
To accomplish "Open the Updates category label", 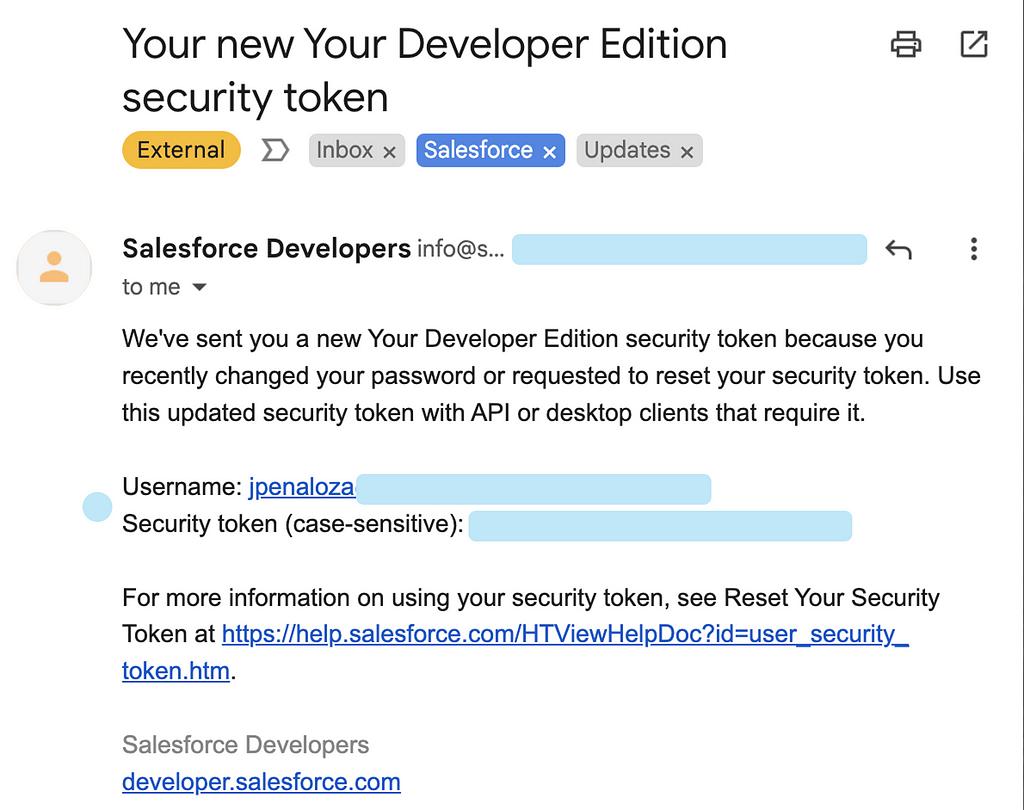I will [627, 150].
